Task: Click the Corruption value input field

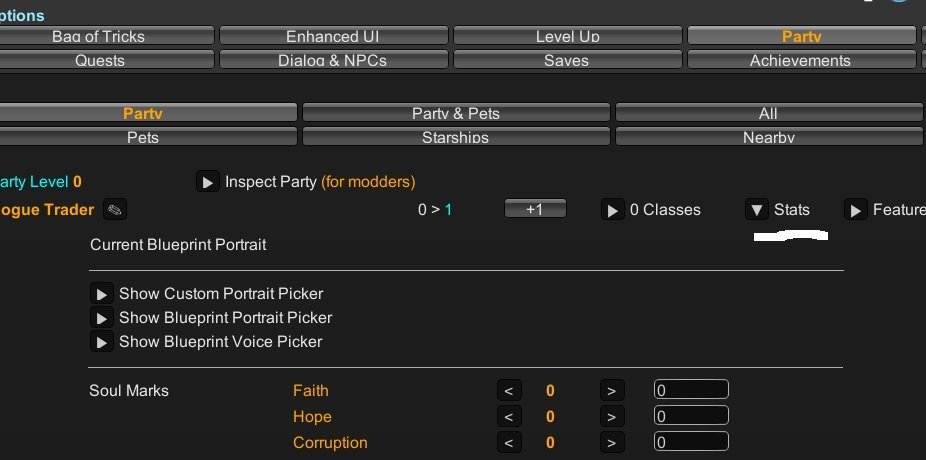Action: click(x=691, y=442)
